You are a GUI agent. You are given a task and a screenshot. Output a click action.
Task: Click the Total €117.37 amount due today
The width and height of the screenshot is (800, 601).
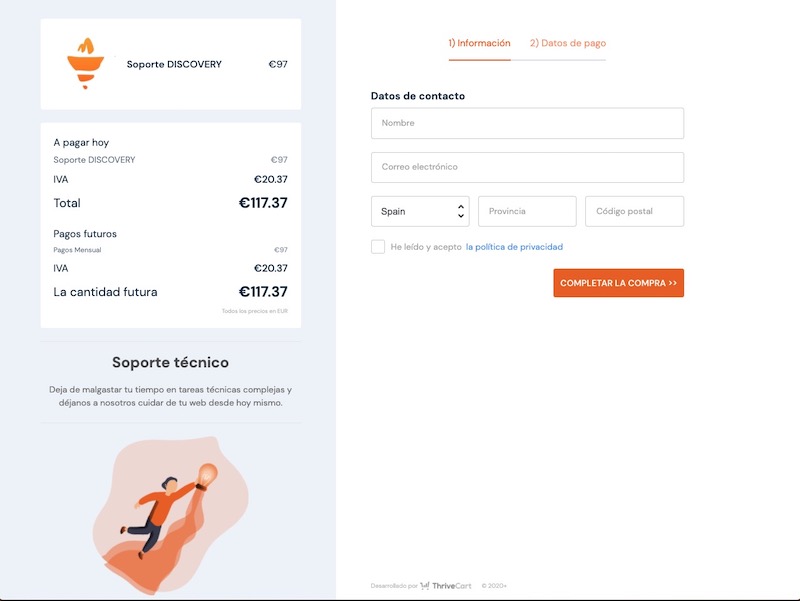[263, 203]
